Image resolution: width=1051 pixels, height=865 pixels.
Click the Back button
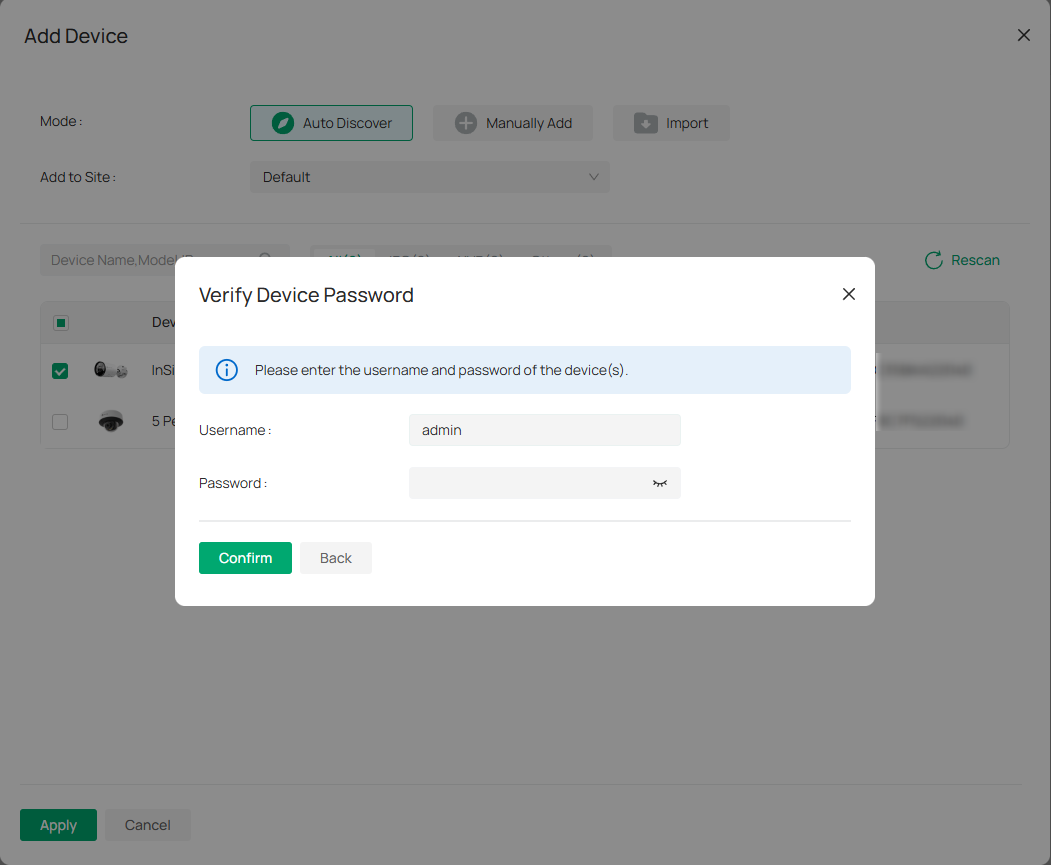tap(336, 557)
